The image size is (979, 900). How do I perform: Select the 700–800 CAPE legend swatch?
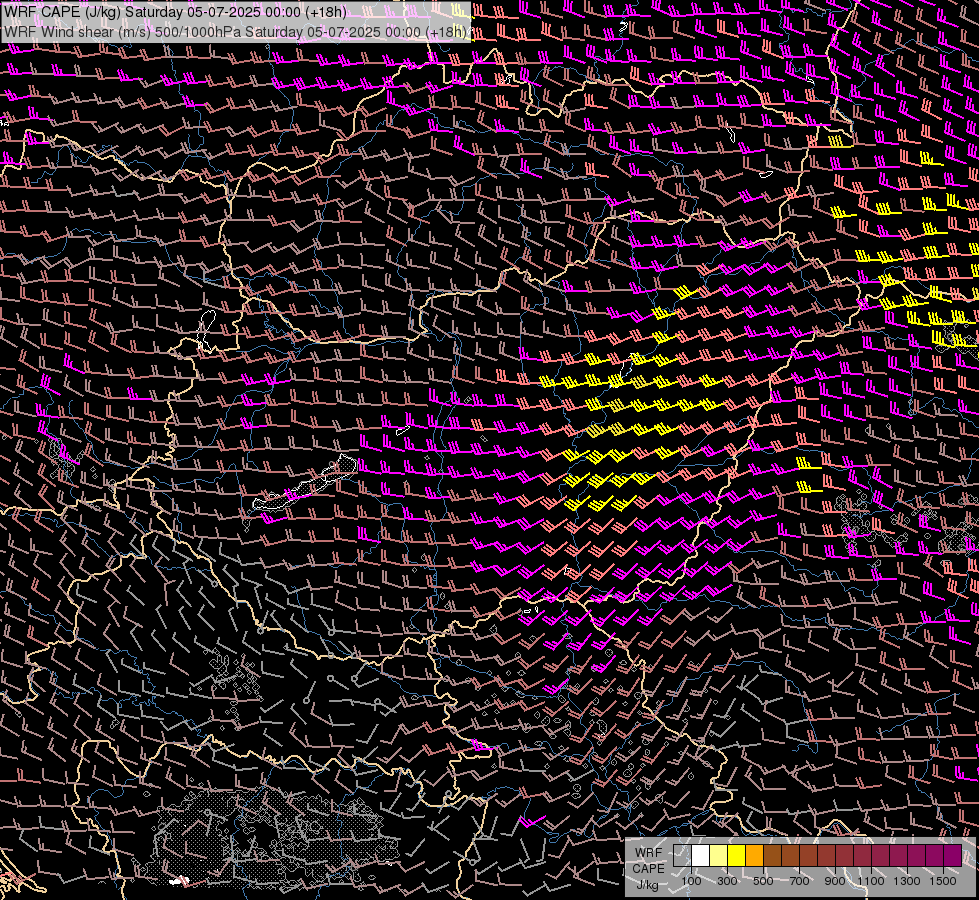[809, 855]
